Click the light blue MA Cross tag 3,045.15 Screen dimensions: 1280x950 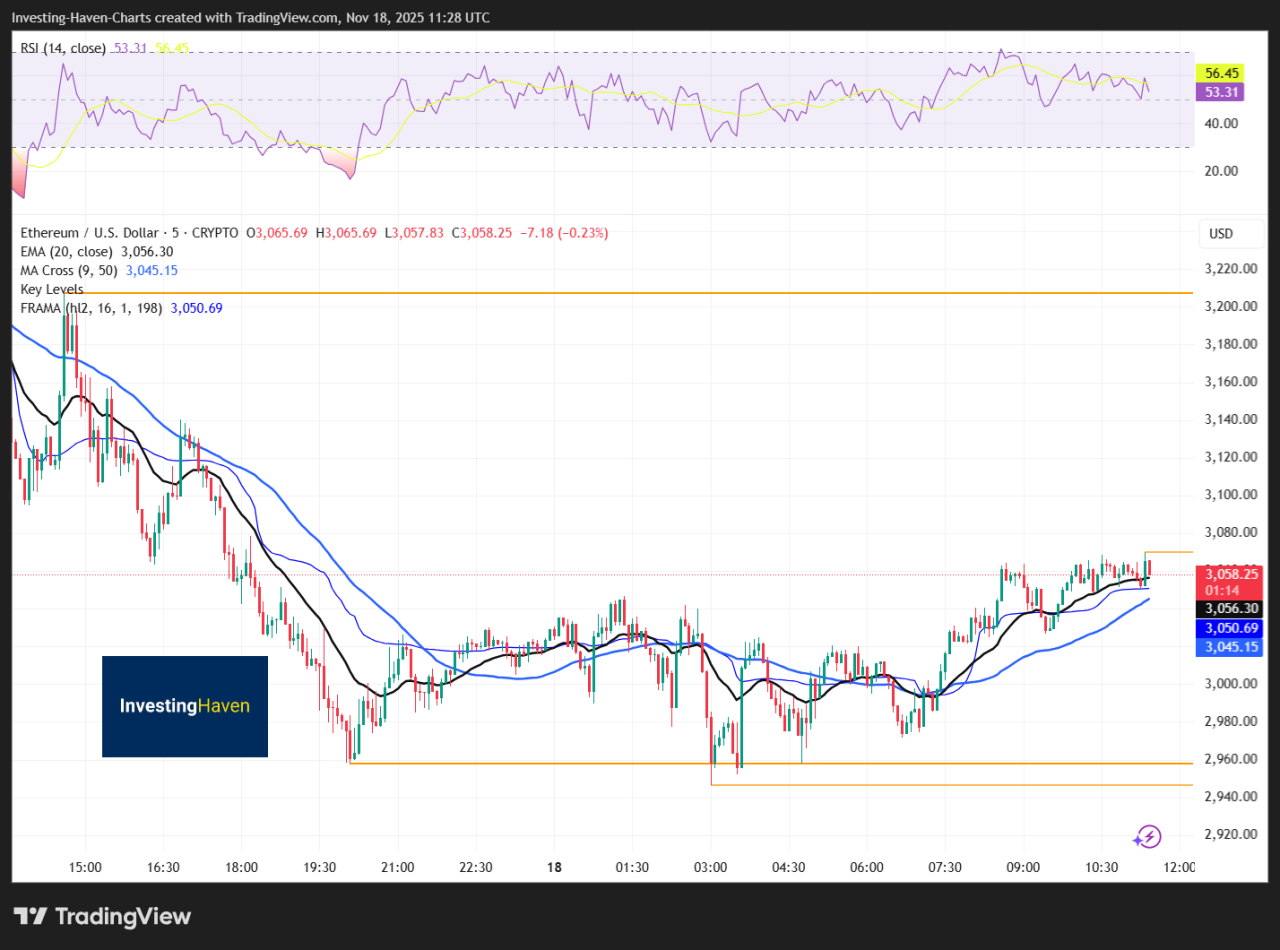1231,647
